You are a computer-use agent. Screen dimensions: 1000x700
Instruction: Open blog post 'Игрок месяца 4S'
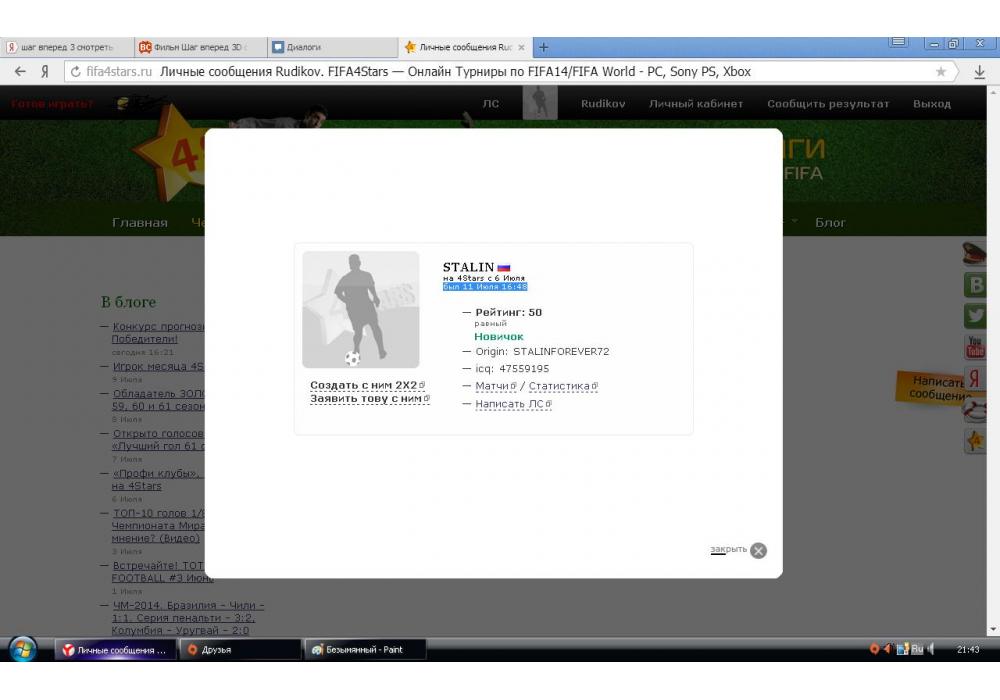[158, 367]
